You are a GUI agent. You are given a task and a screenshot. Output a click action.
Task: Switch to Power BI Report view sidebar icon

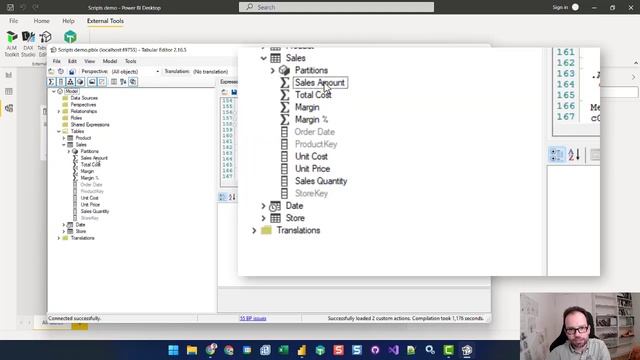click(x=9, y=75)
